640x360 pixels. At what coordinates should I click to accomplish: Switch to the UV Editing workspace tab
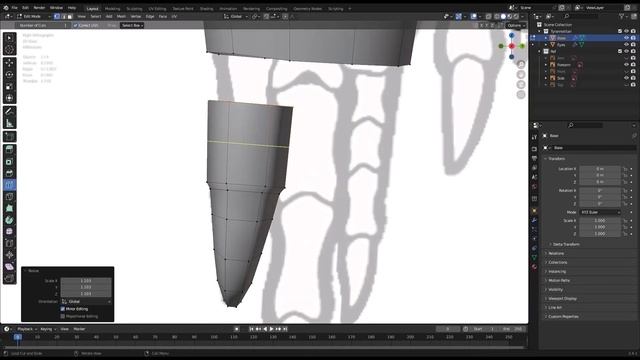pyautogui.click(x=157, y=9)
